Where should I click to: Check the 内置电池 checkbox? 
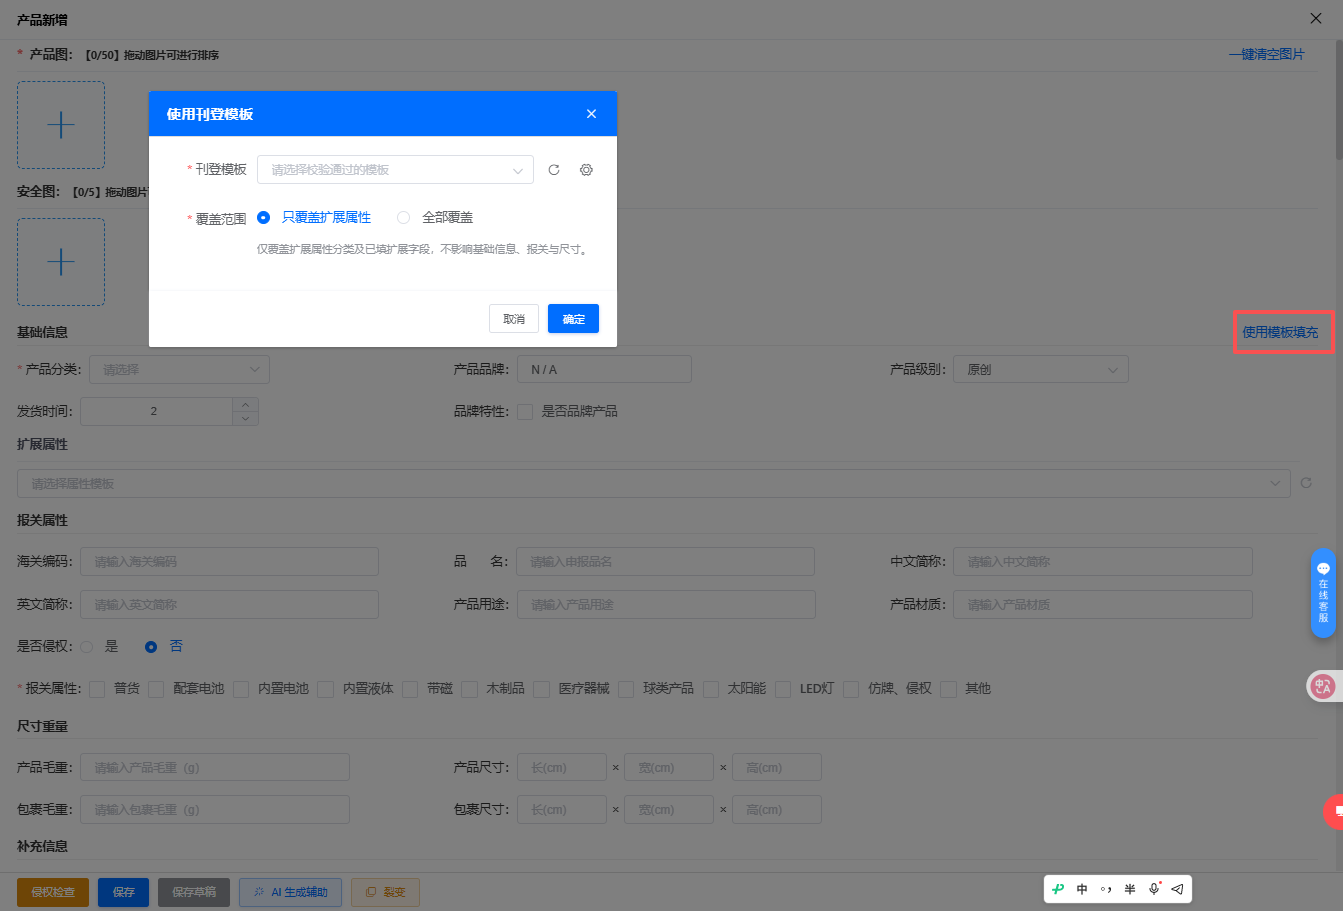click(x=241, y=689)
